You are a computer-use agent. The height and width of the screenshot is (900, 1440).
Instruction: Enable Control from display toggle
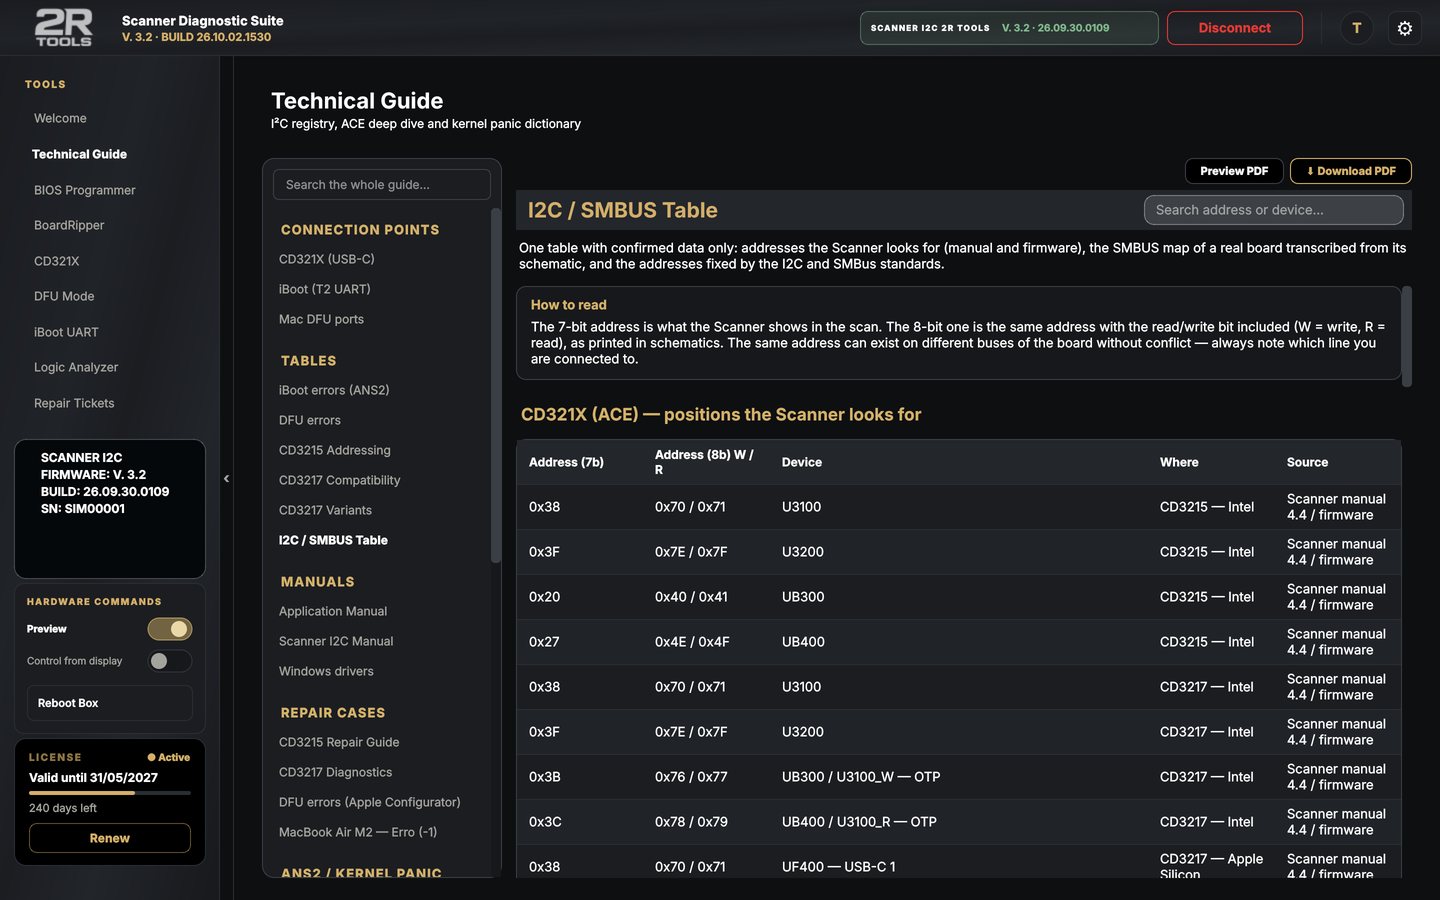[170, 661]
